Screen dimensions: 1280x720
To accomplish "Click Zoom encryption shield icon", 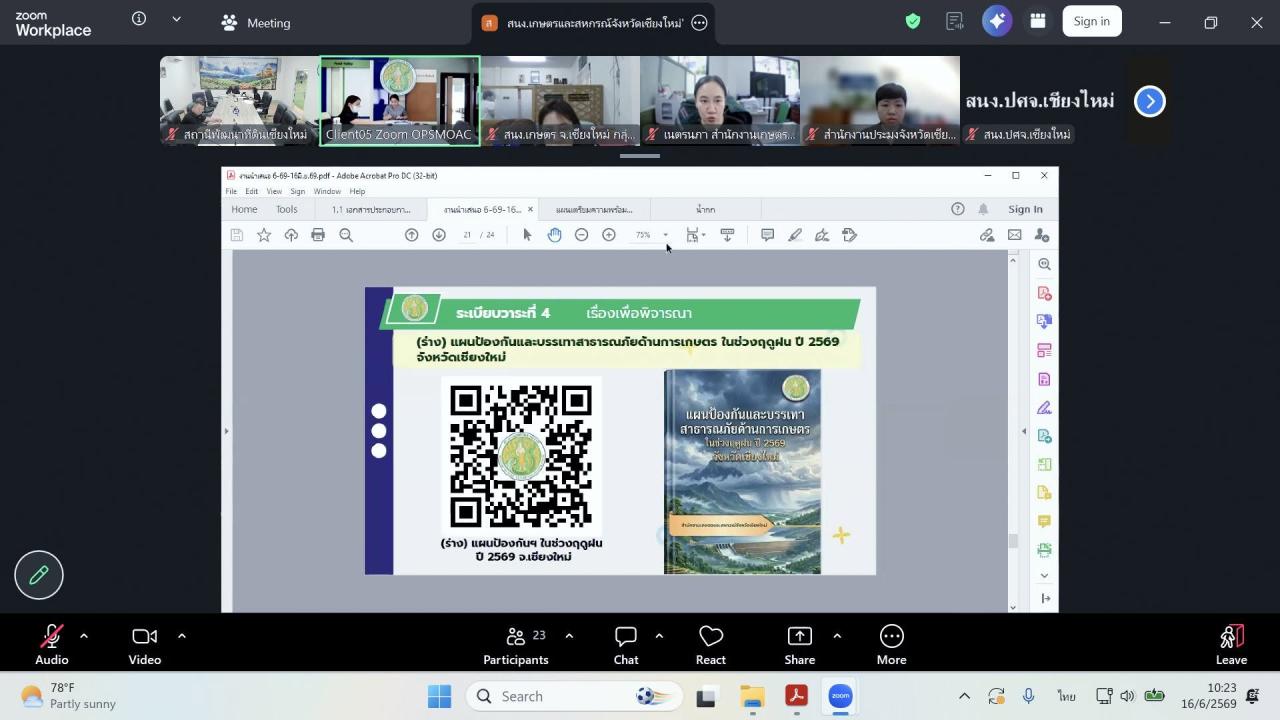I will [913, 21].
